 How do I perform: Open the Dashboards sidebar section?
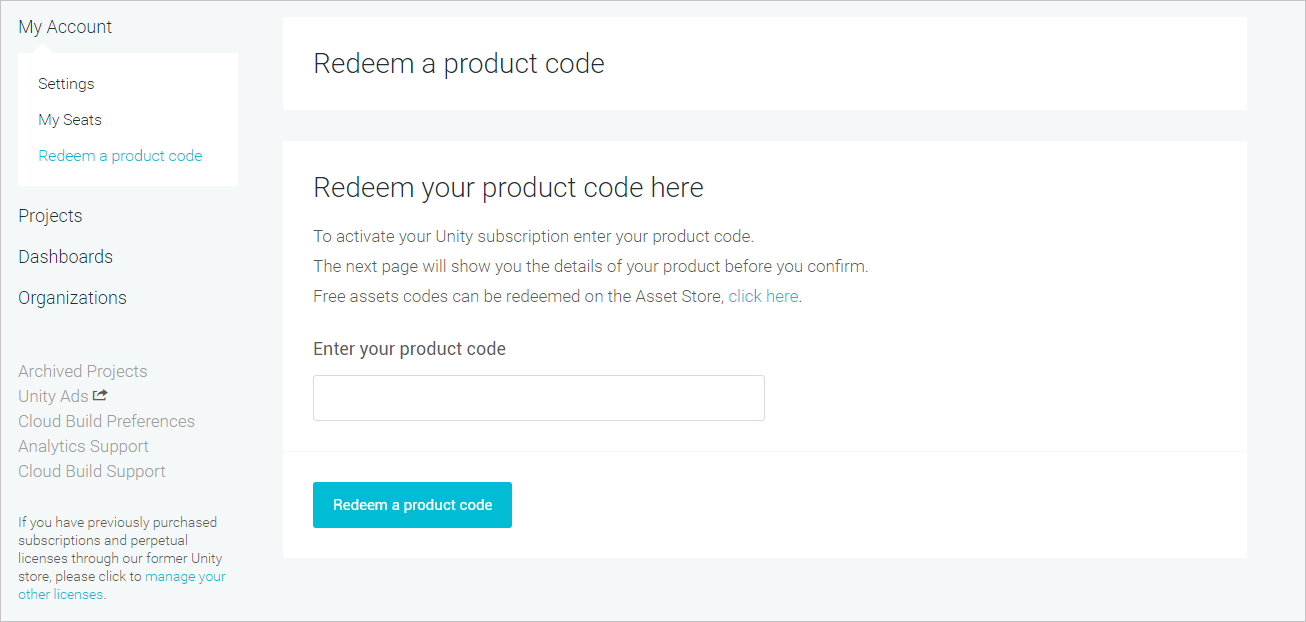[x=65, y=257]
